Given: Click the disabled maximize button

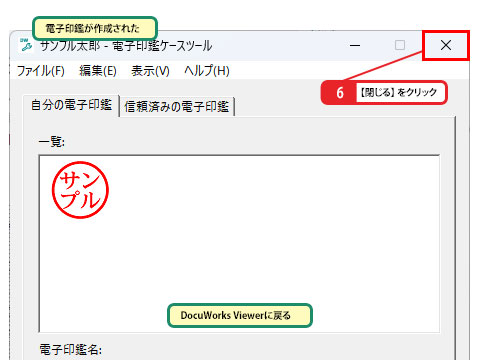Looking at the screenshot, I should pos(400,45).
